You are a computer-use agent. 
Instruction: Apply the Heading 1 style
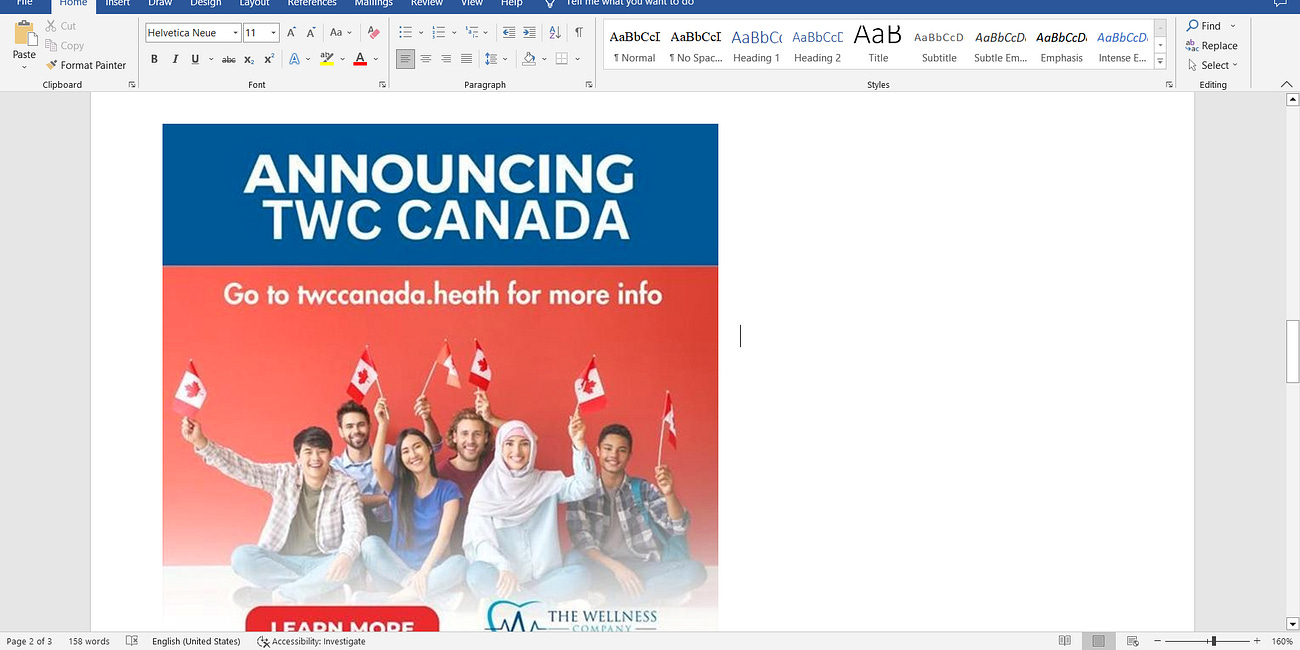coord(757,45)
